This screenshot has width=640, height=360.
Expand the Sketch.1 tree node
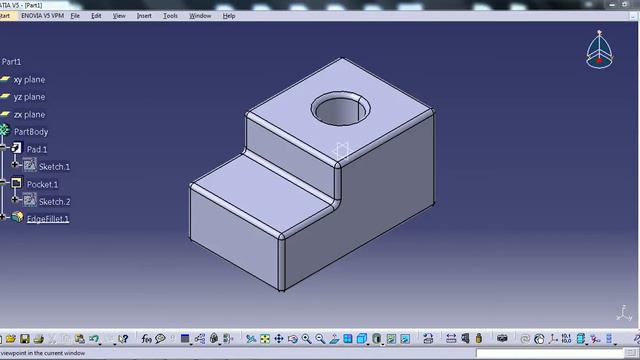coord(15,164)
